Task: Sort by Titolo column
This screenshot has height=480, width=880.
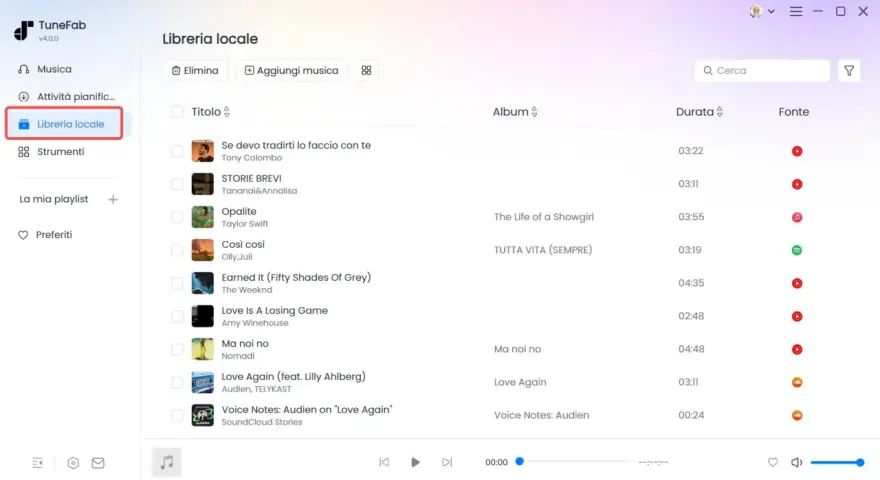Action: [210, 112]
